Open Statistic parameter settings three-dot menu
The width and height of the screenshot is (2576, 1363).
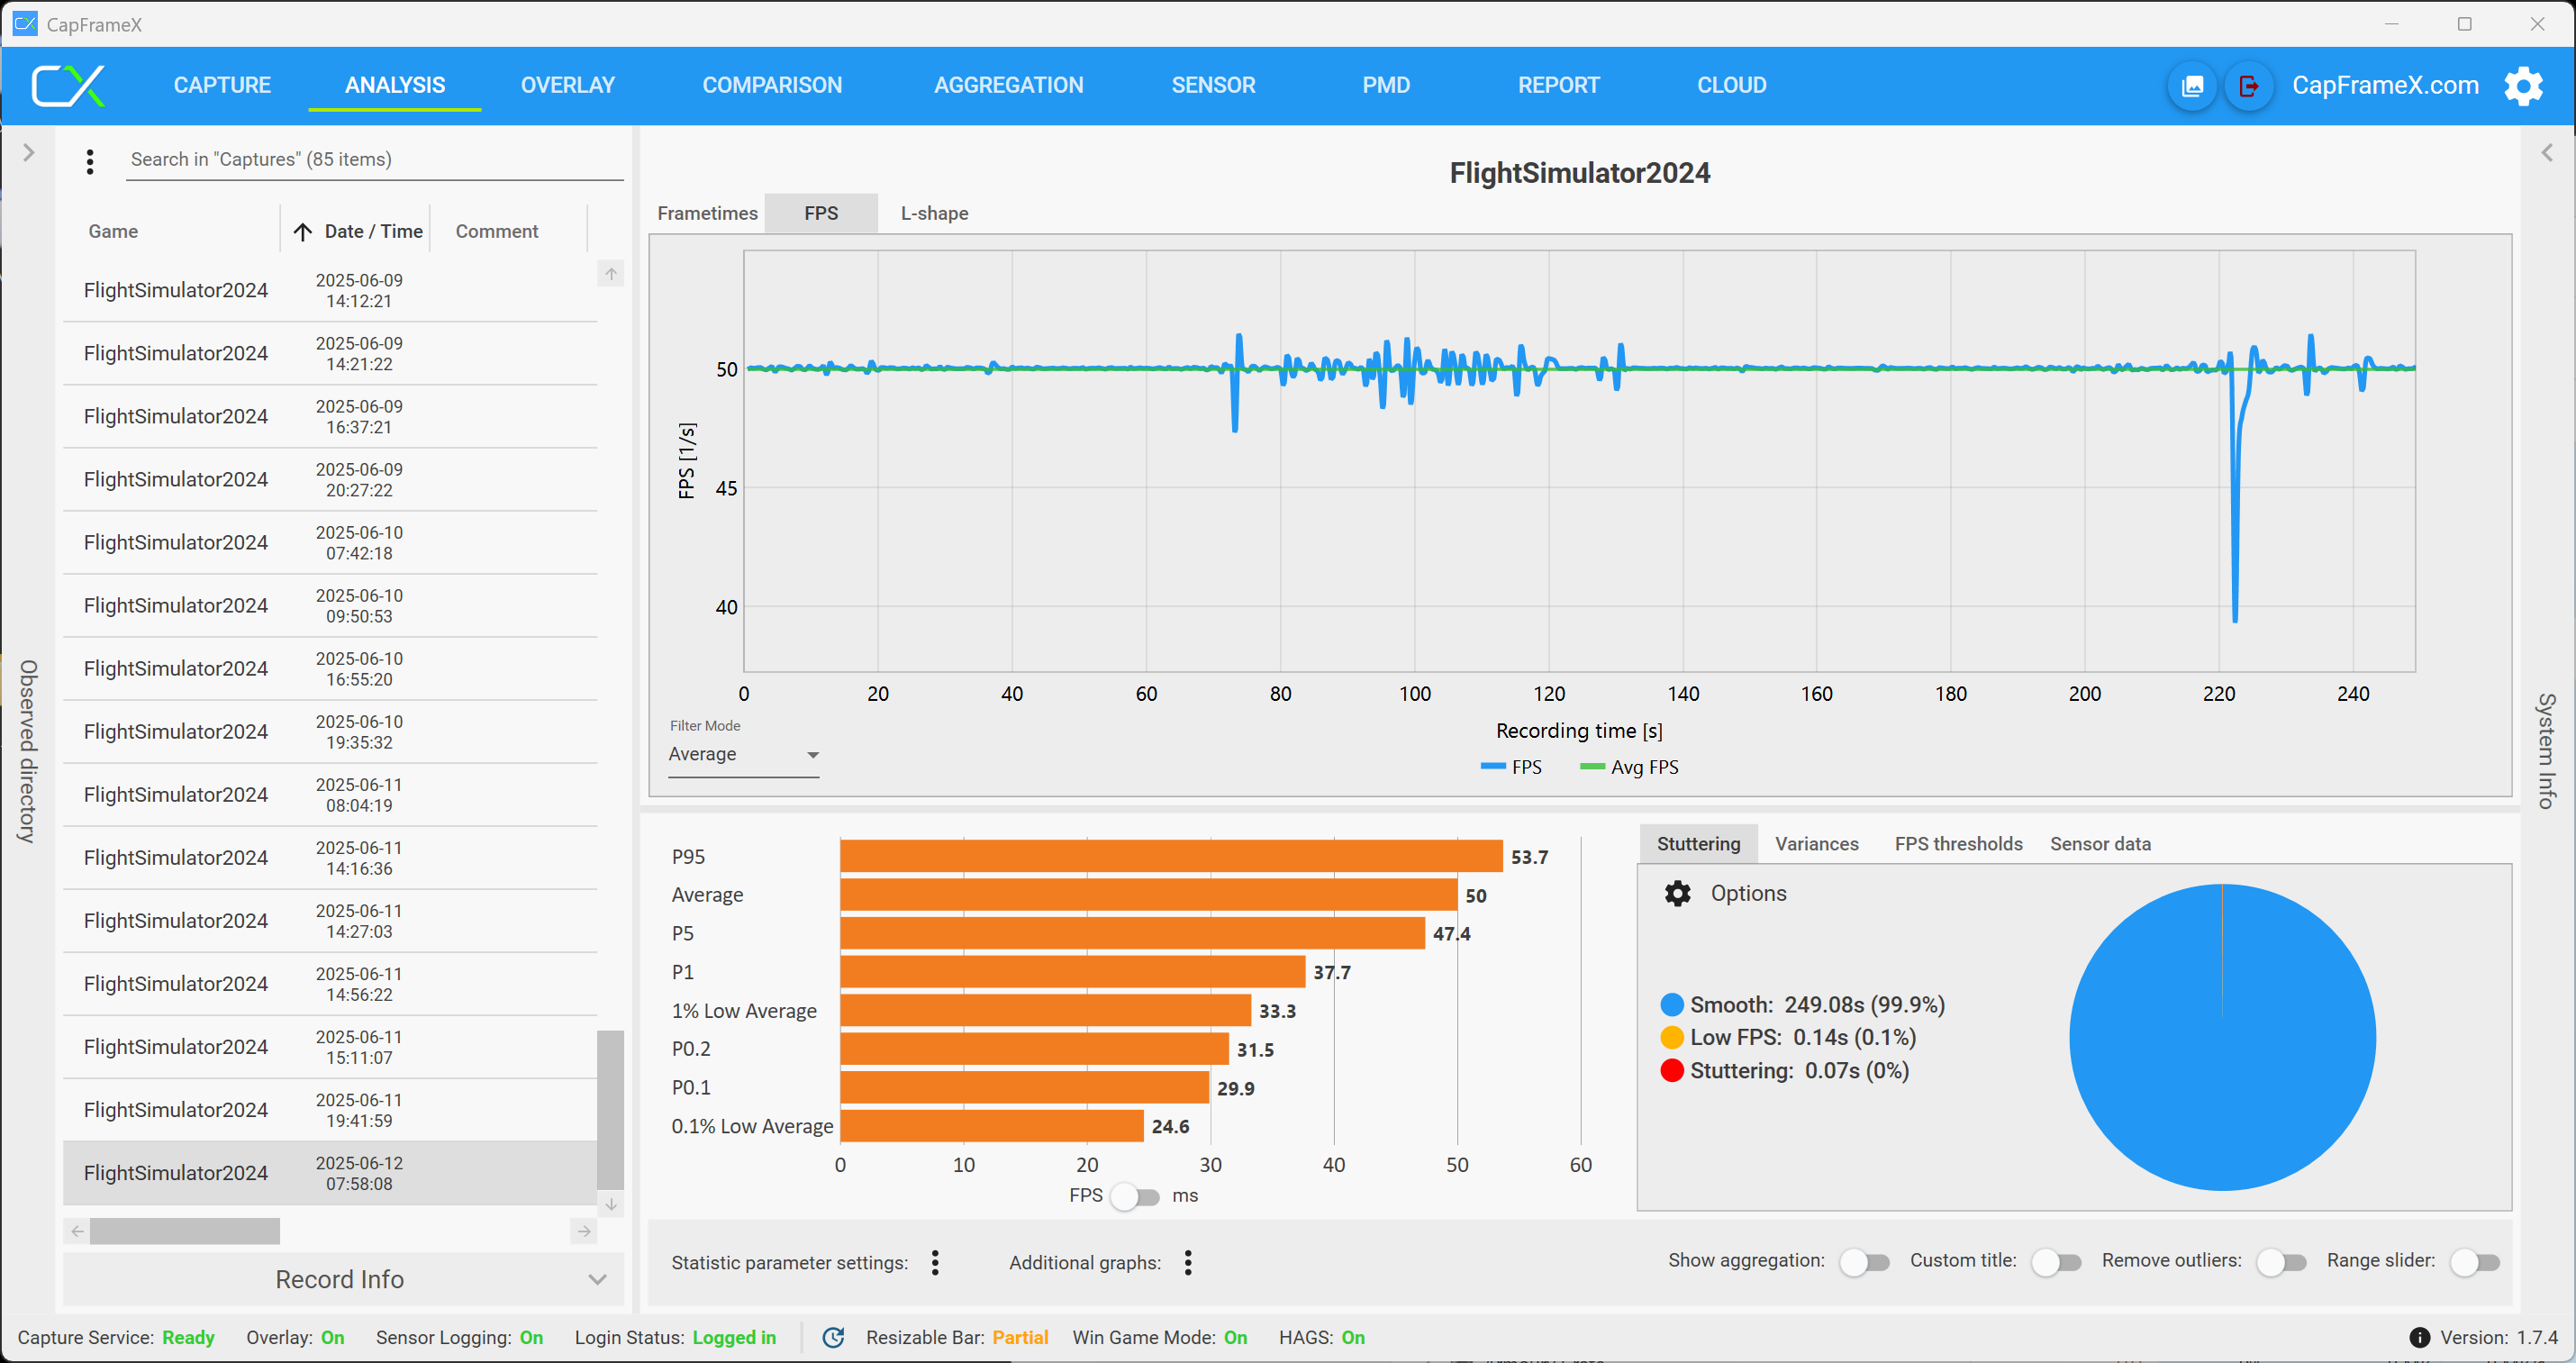click(x=935, y=1262)
